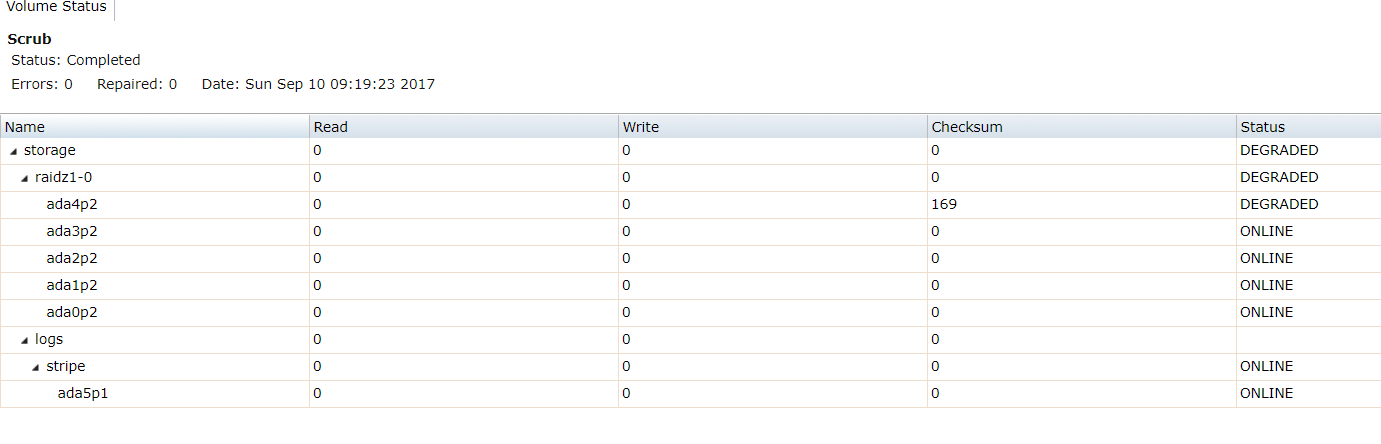Sort by the Status column header
Screen dimensions: 1381x444
point(1308,127)
